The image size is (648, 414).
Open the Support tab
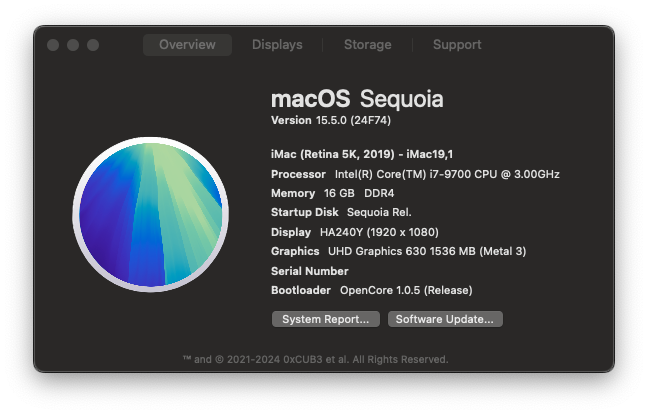click(457, 45)
